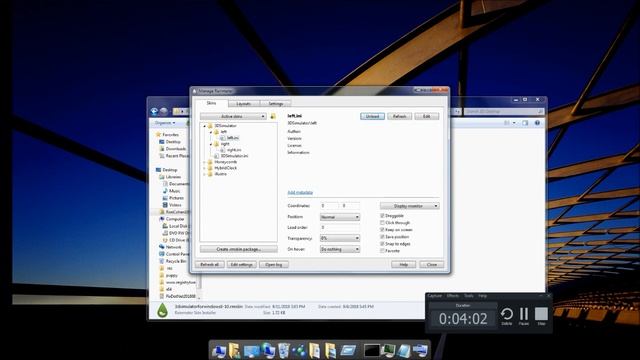
Task: Click the Unload button
Action: pyautogui.click(x=372, y=116)
